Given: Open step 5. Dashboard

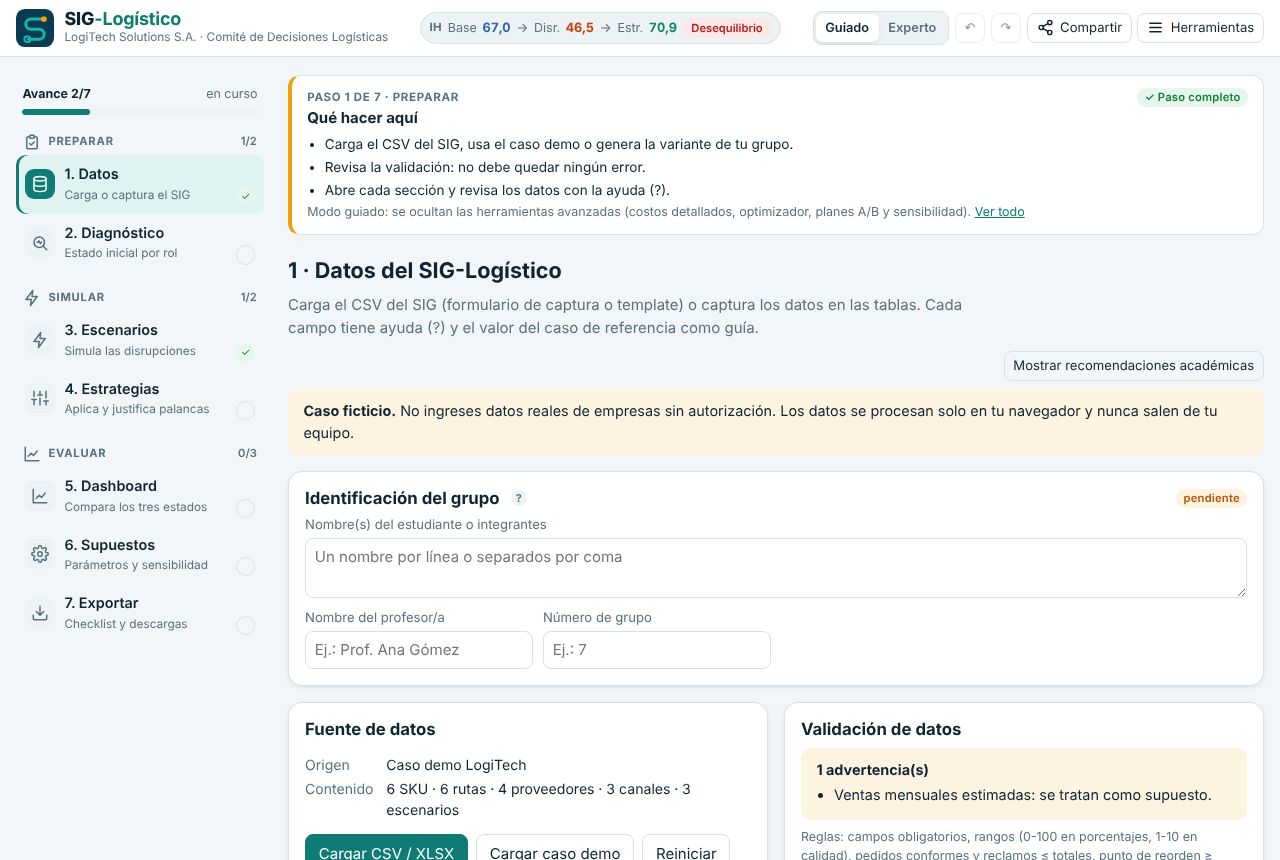Looking at the screenshot, I should 140,496.
